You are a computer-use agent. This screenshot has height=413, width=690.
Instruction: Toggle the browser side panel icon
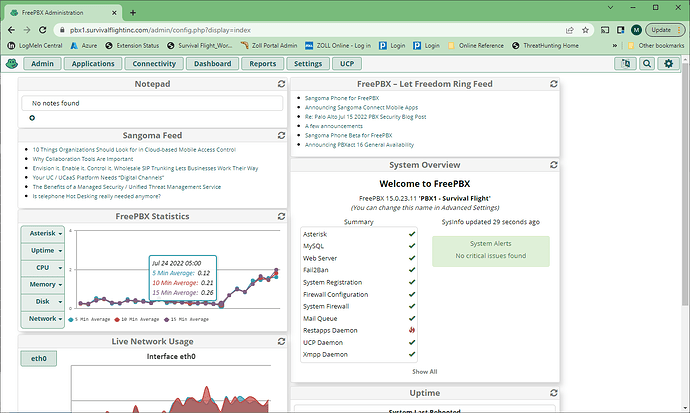[x=620, y=30]
